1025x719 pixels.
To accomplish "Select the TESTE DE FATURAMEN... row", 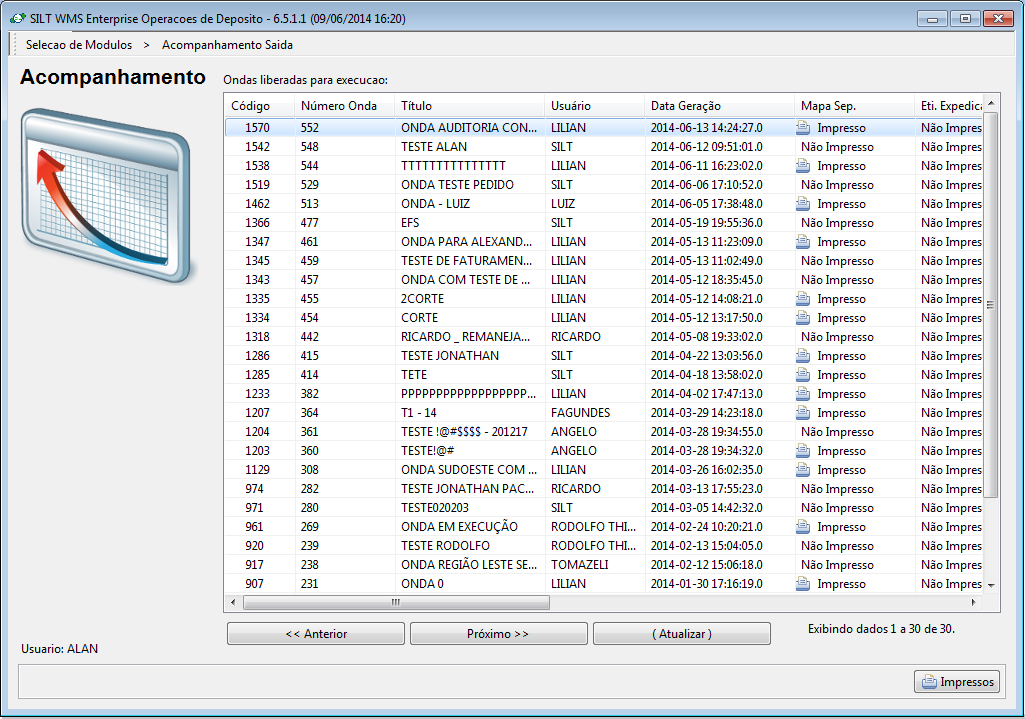I will tap(603, 261).
